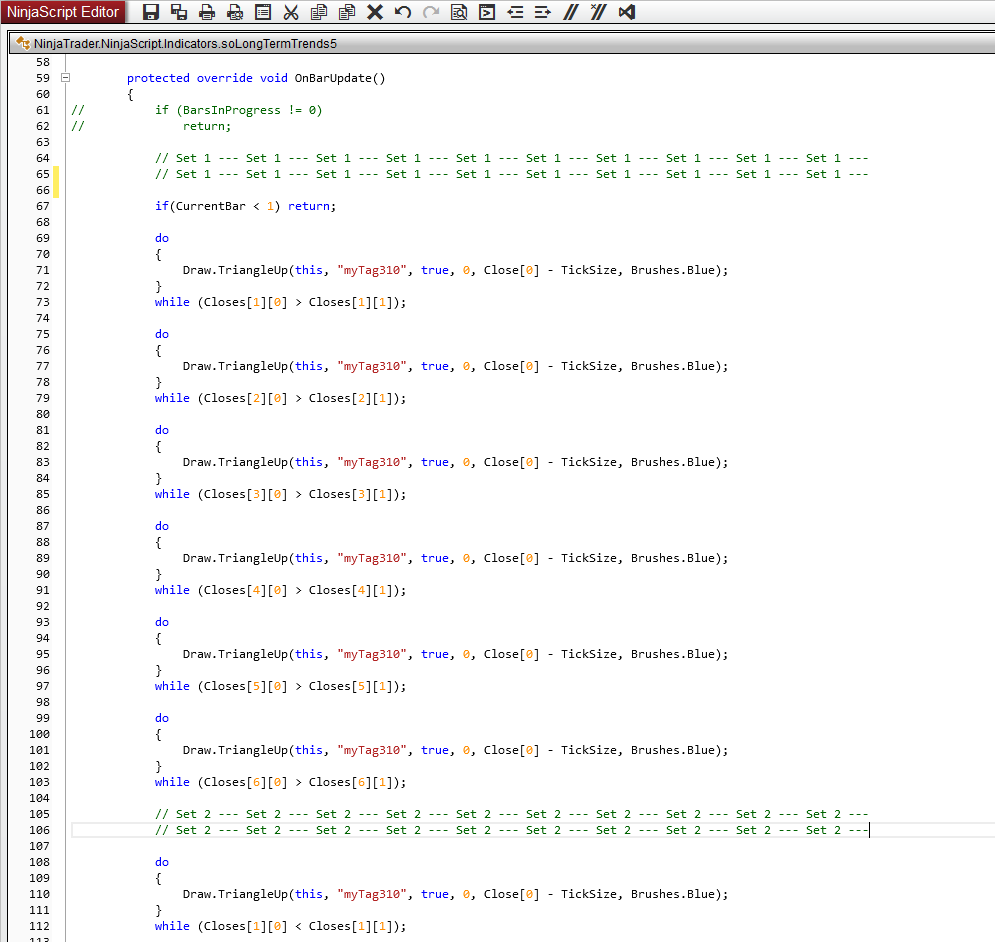This screenshot has width=995, height=942.
Task: Click Close[0] on line 101
Action: click(511, 750)
